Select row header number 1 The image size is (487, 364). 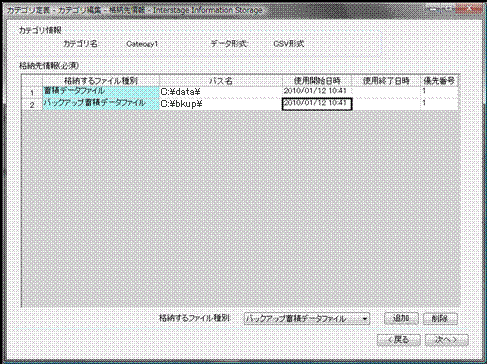pos(32,92)
